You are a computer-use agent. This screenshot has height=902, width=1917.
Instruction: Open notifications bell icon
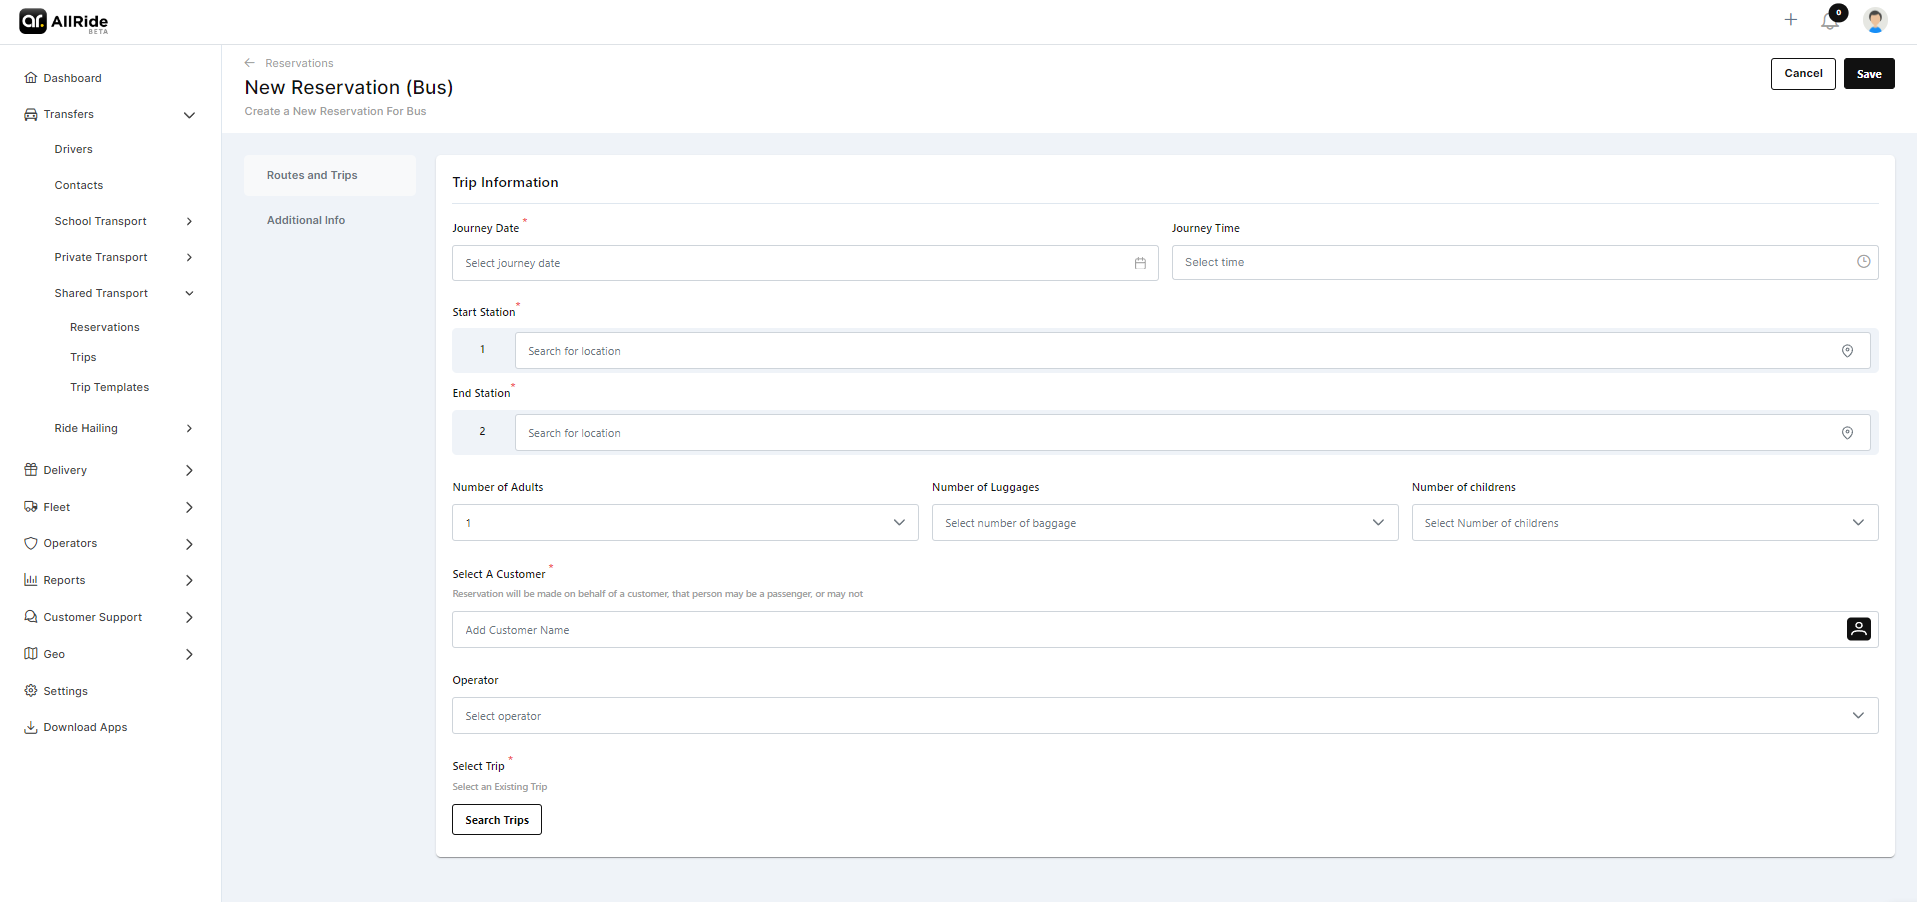point(1830,20)
